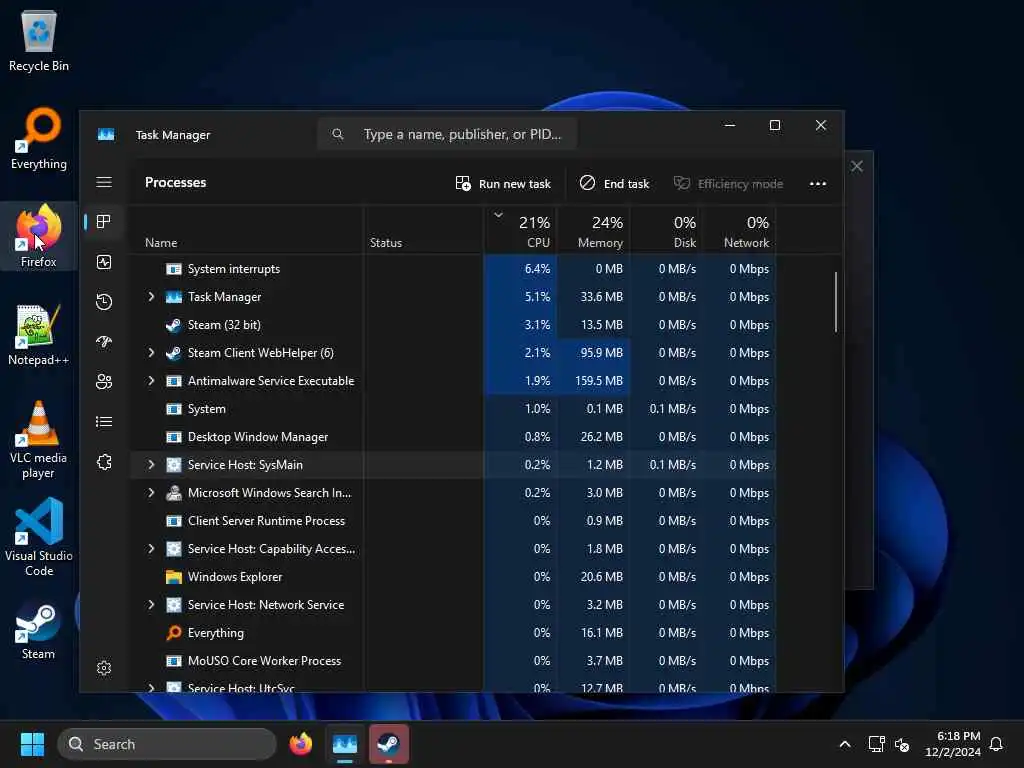The image size is (1024, 768).
Task: Sort by the Name column header
Action: pos(246,230)
